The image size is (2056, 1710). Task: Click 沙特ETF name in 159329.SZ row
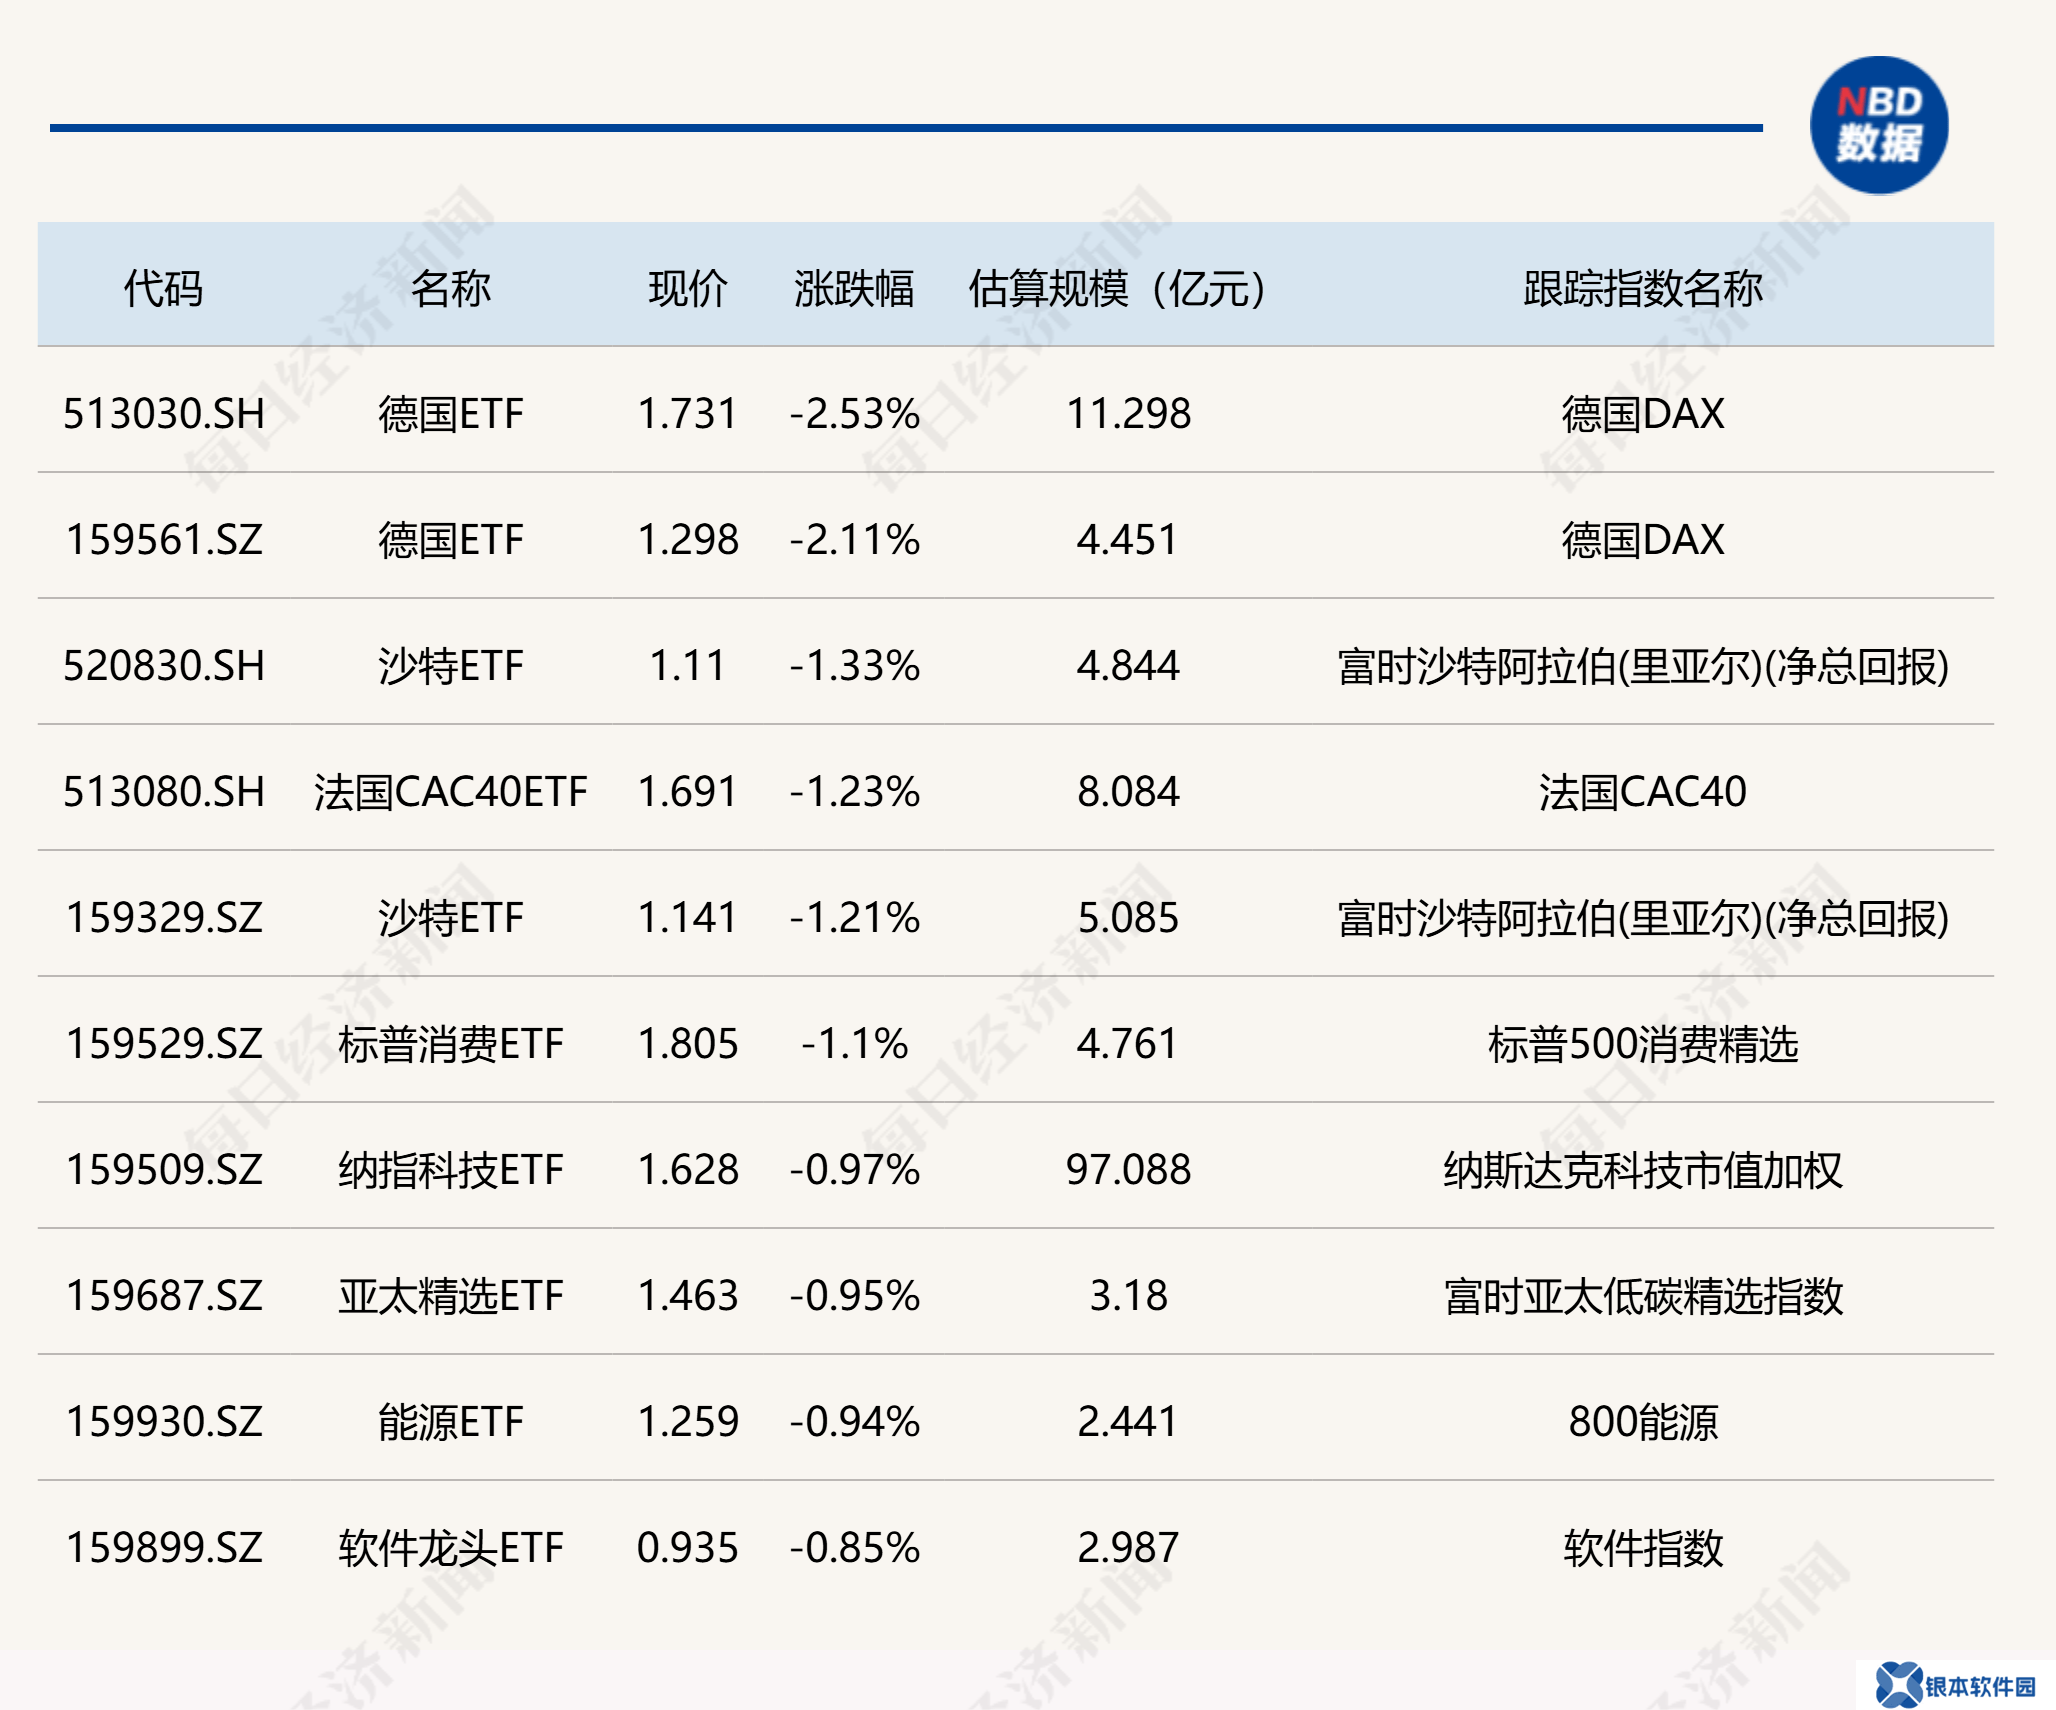[450, 918]
